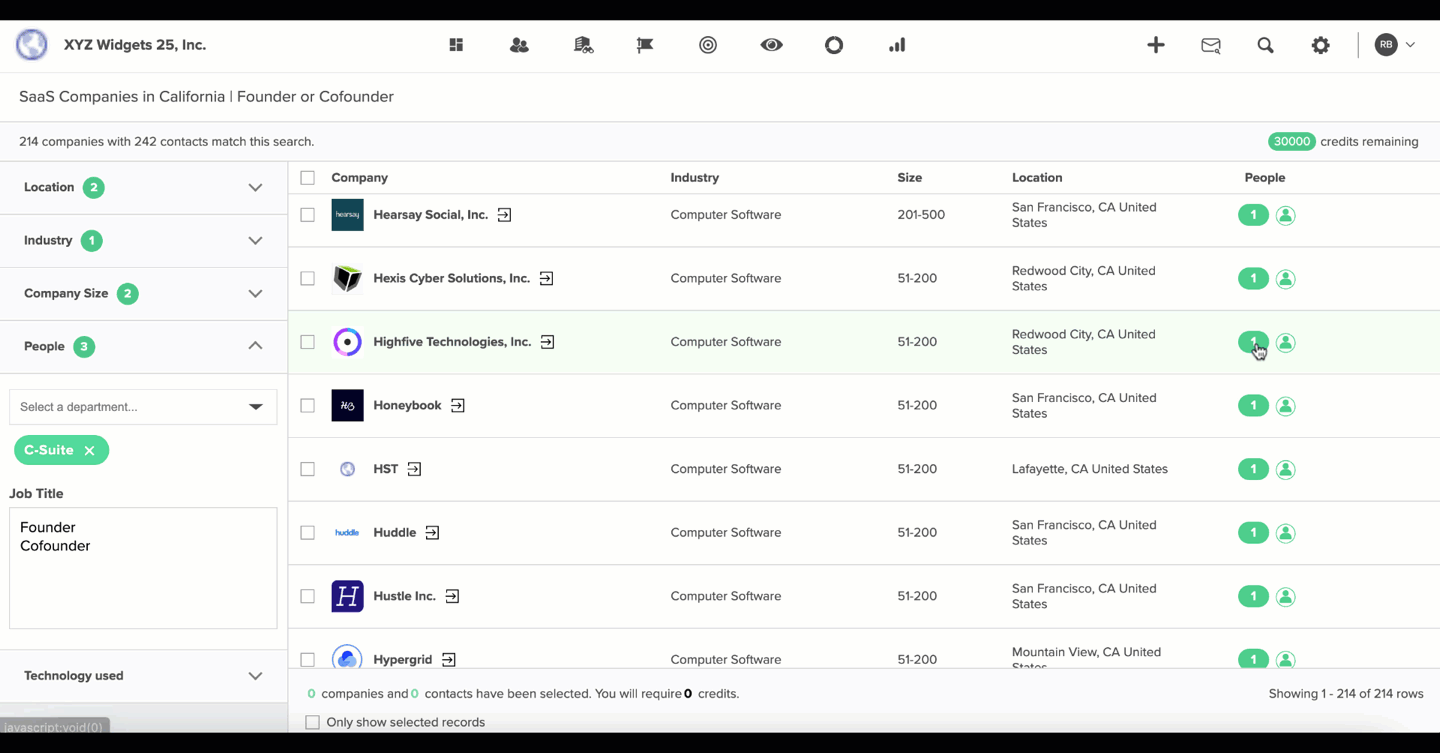
Task: Open the flag icon in top navigation
Action: click(x=645, y=45)
